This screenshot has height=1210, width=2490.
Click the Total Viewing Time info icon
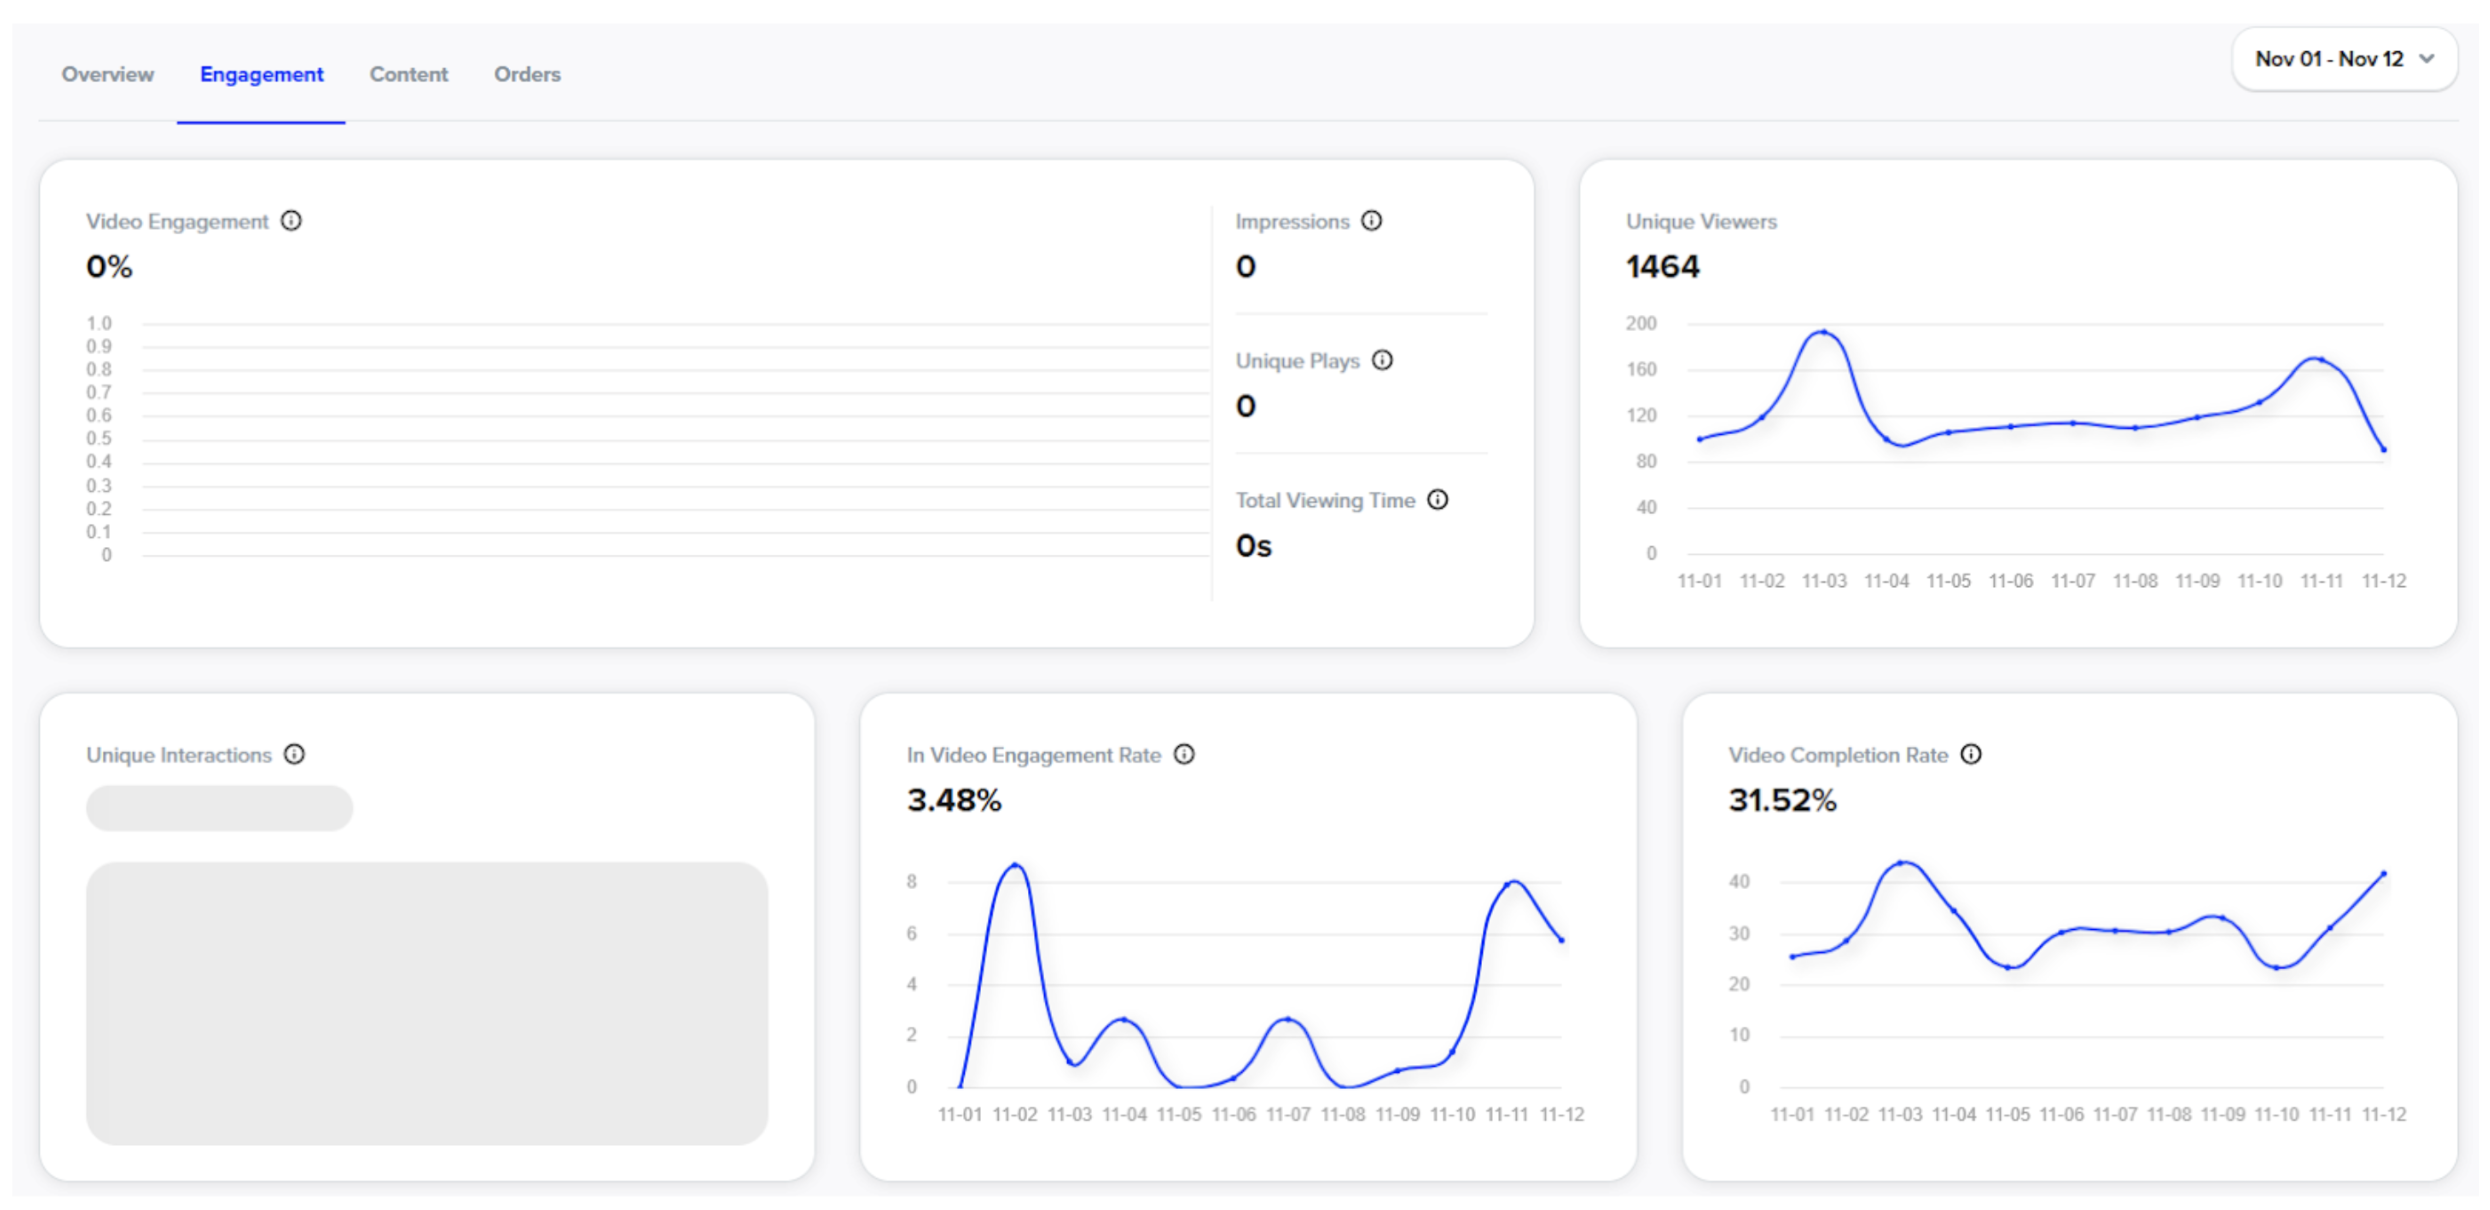(x=1437, y=500)
